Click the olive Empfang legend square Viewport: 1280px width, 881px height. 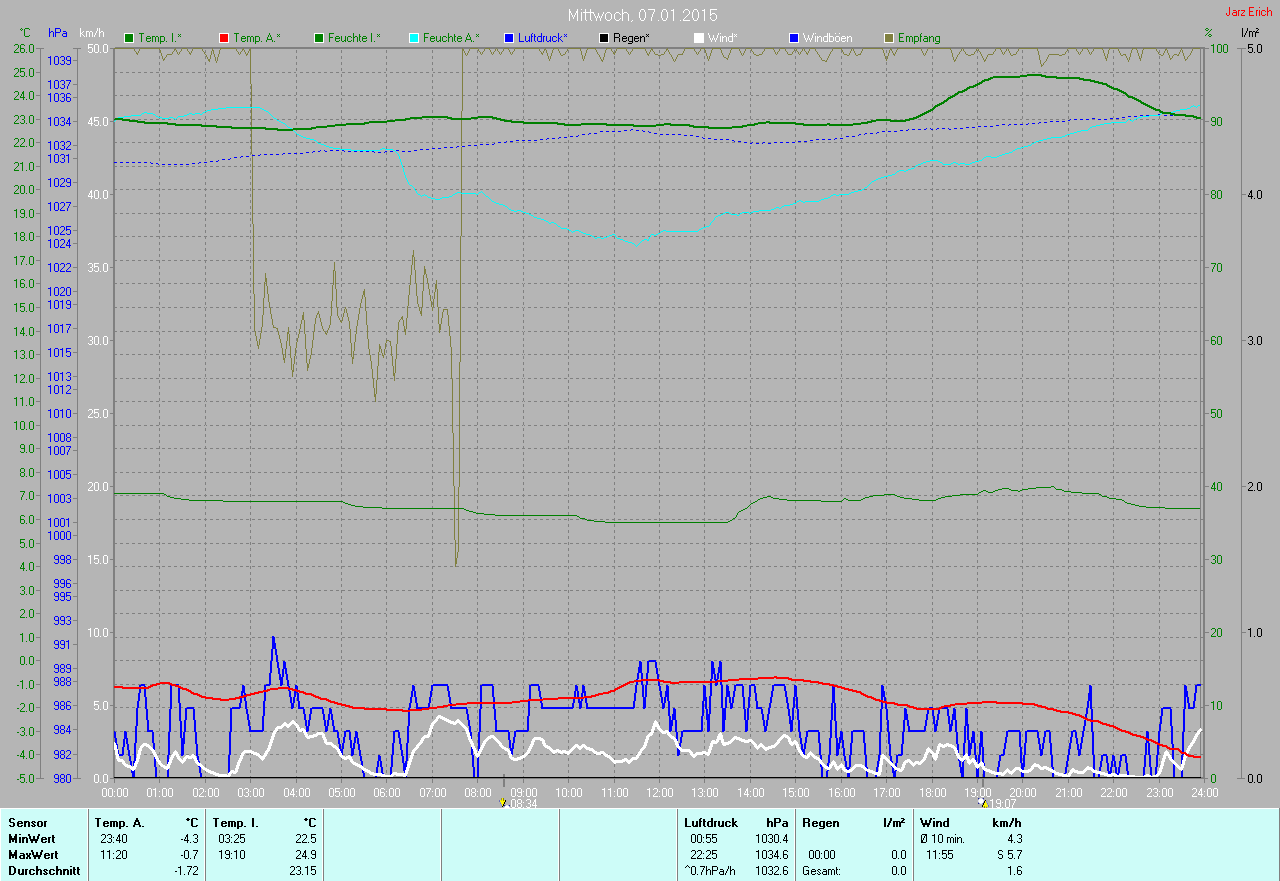click(889, 38)
